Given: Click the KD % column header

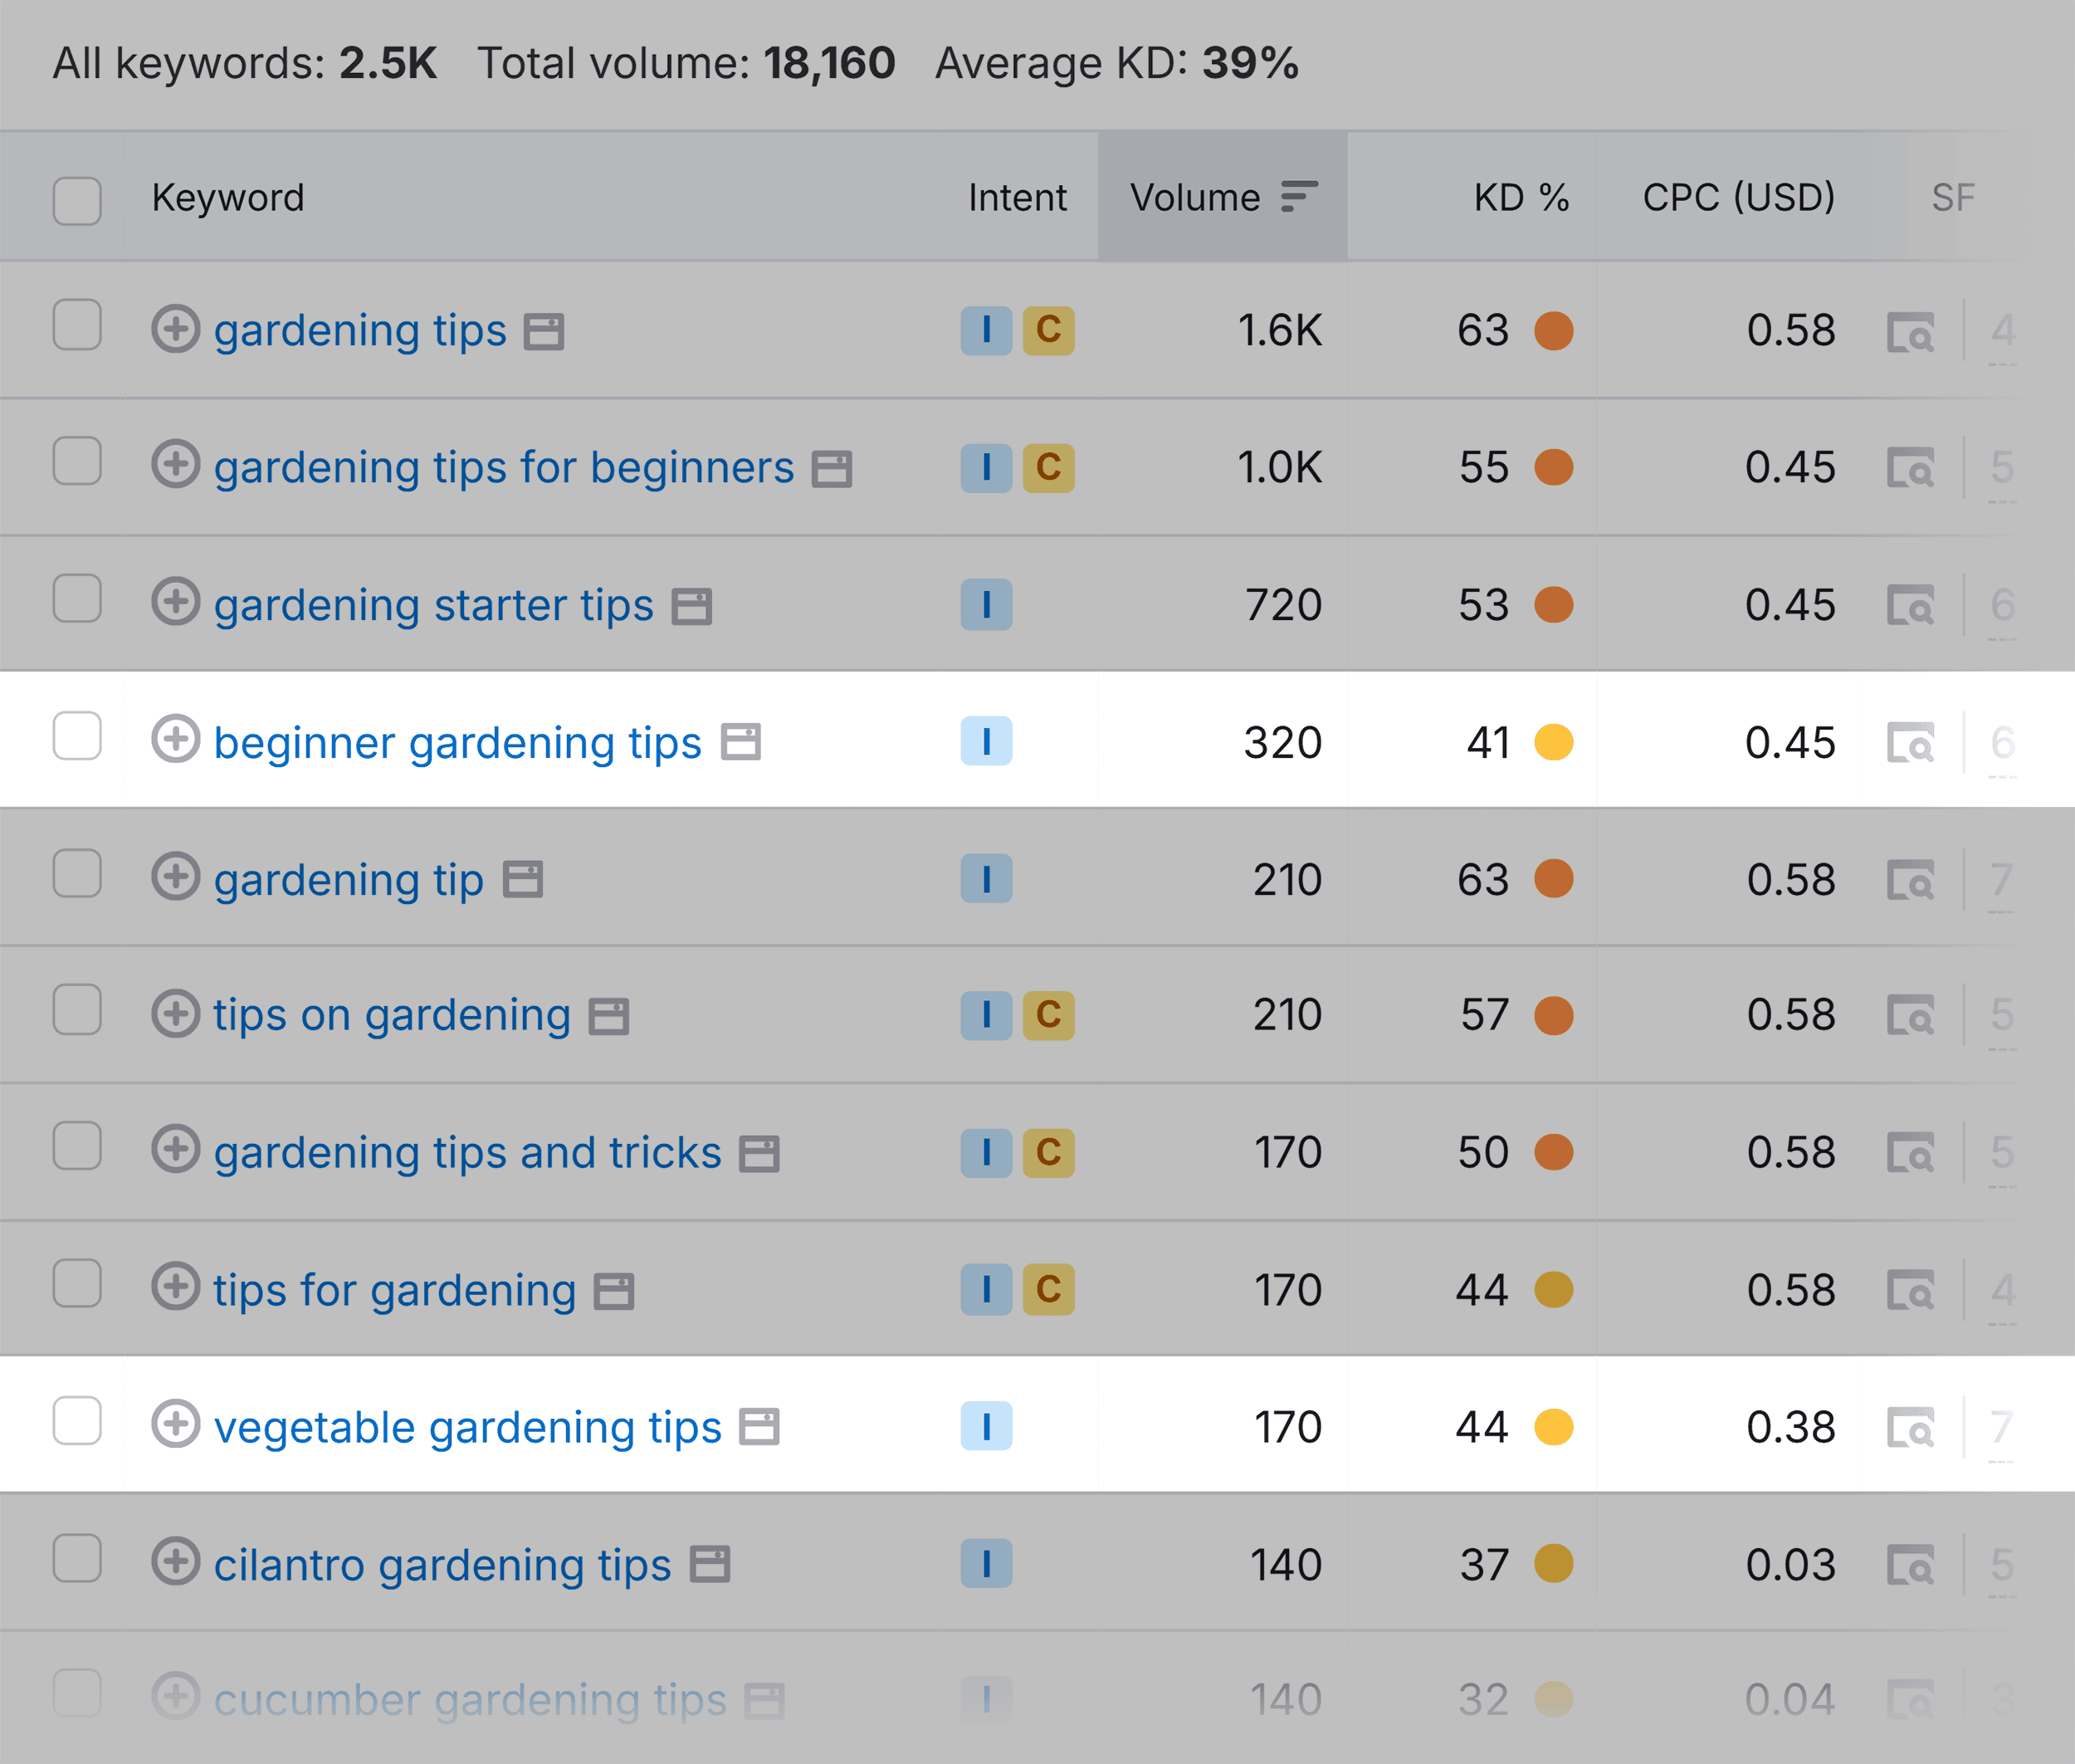Looking at the screenshot, I should 1520,197.
